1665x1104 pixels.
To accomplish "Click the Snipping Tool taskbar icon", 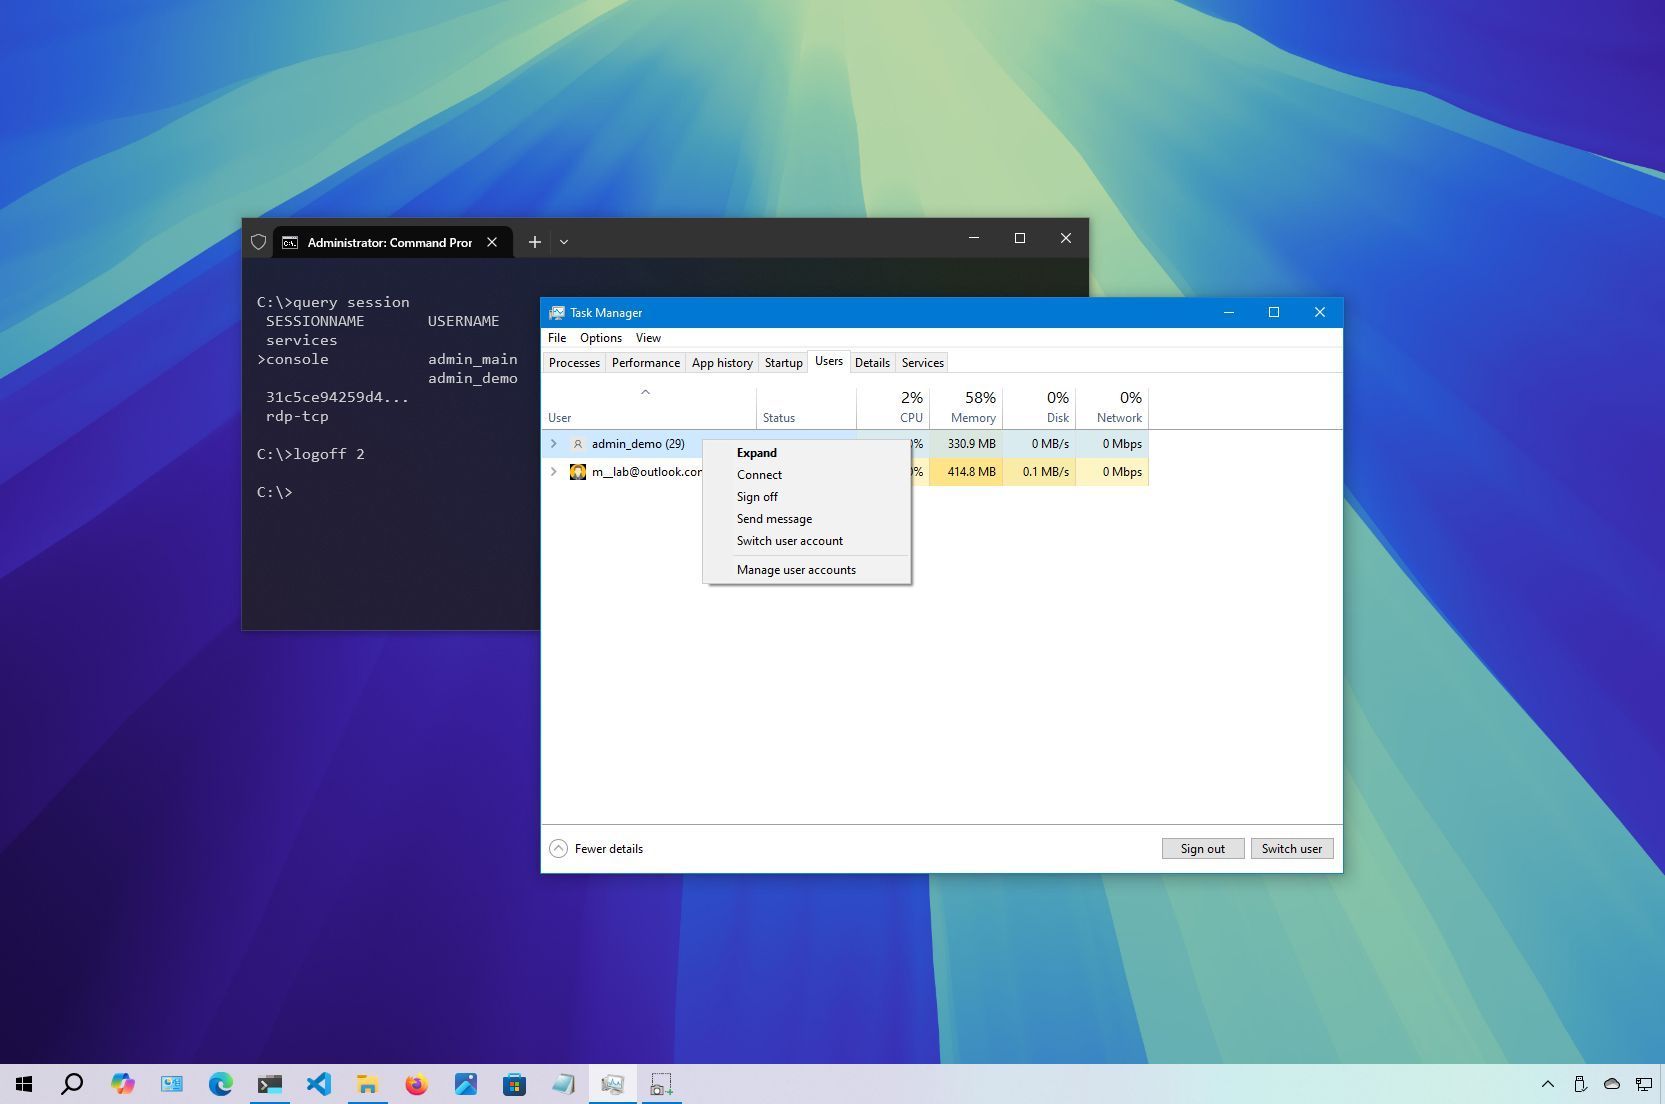I will point(662,1084).
